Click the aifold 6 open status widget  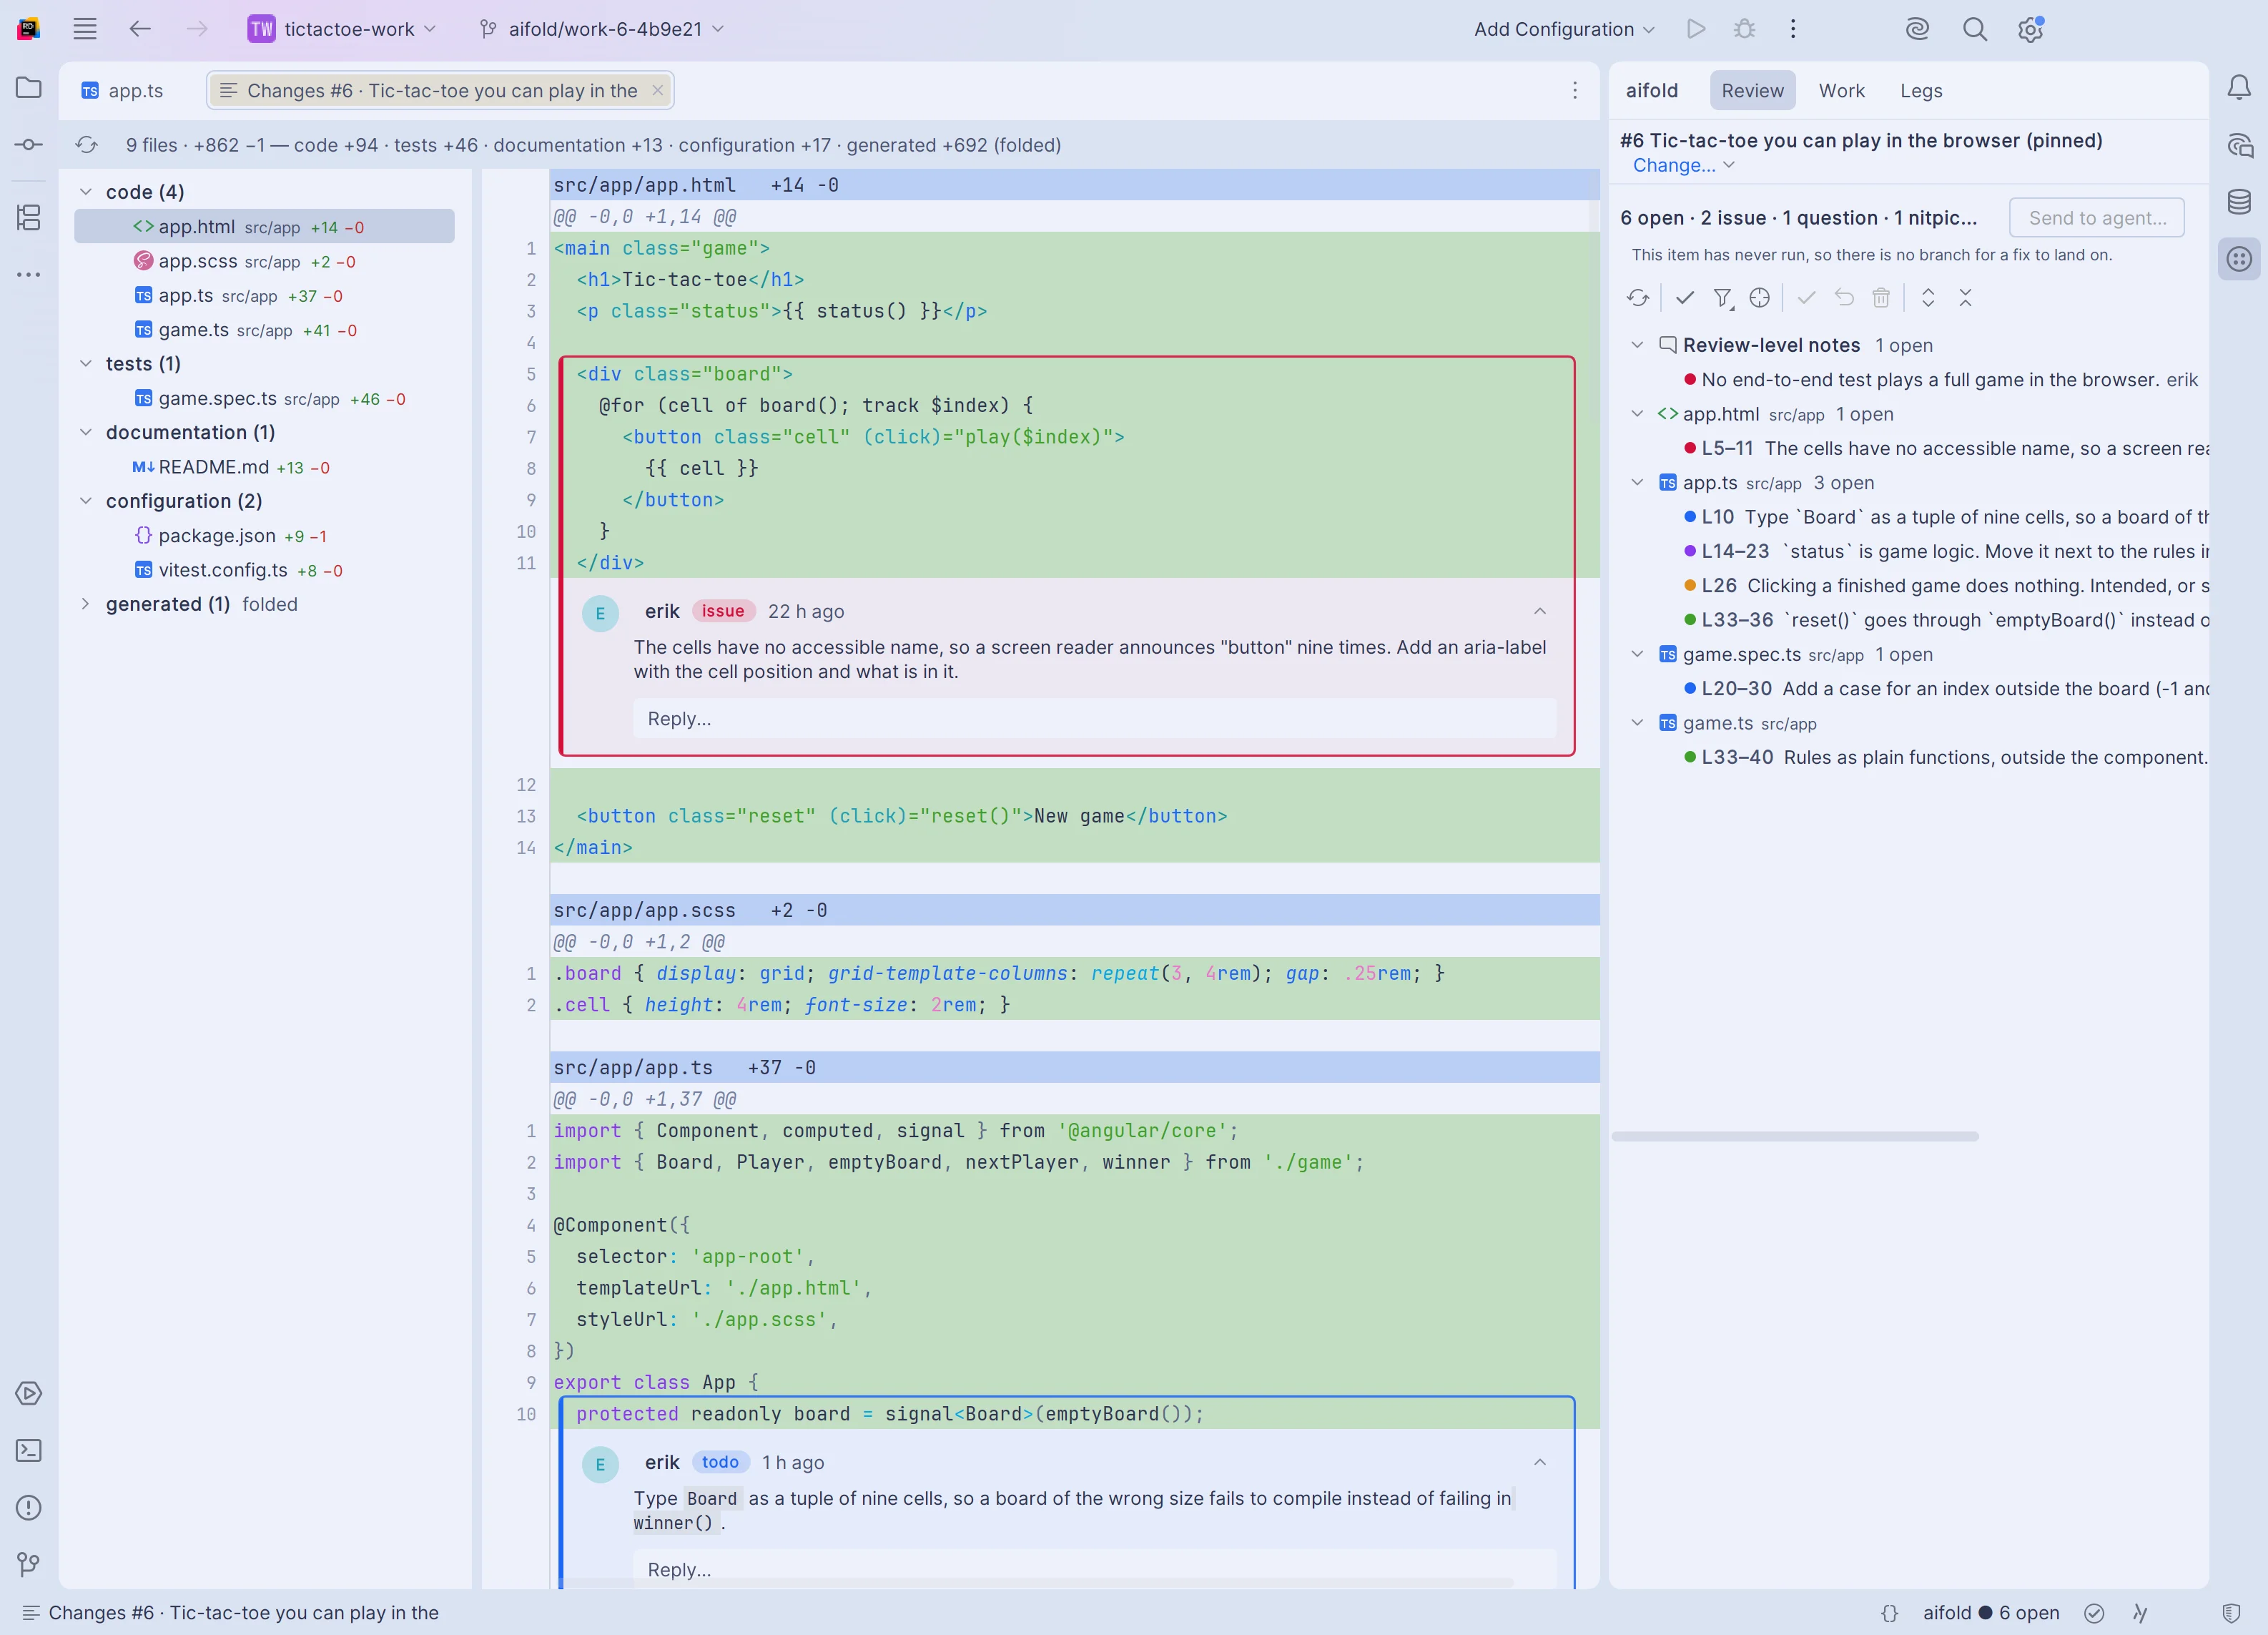tap(1990, 1613)
